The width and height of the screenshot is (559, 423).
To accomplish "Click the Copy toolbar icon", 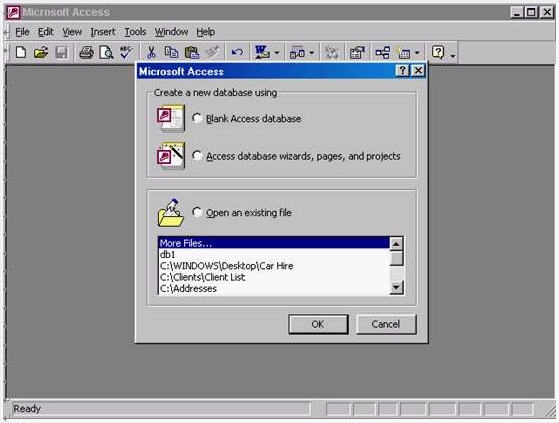I will 171,52.
